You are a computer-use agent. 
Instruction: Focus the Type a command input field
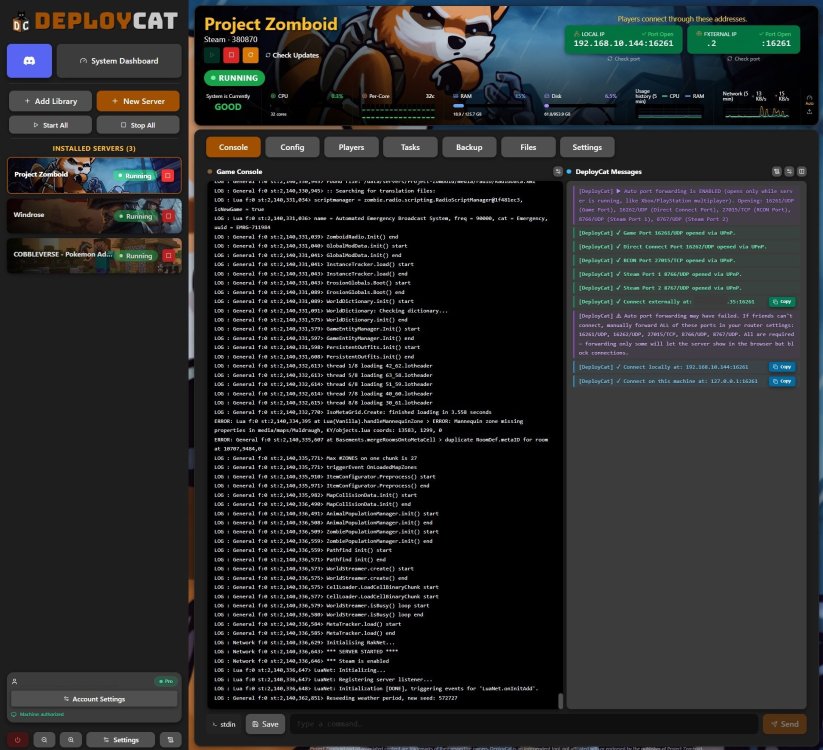click(x=524, y=724)
